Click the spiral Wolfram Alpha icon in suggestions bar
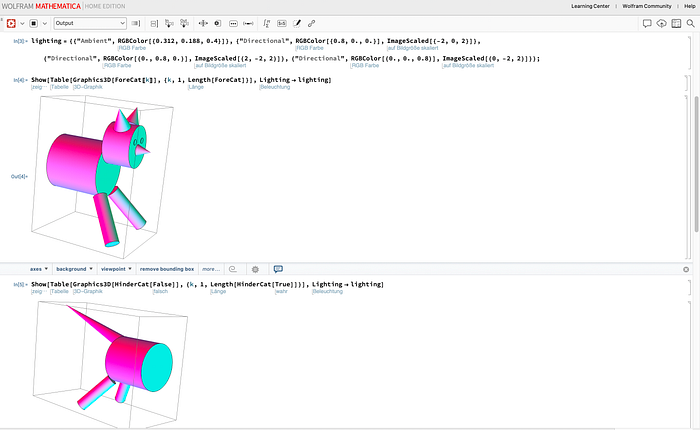The width and height of the screenshot is (700, 430). [x=233, y=269]
